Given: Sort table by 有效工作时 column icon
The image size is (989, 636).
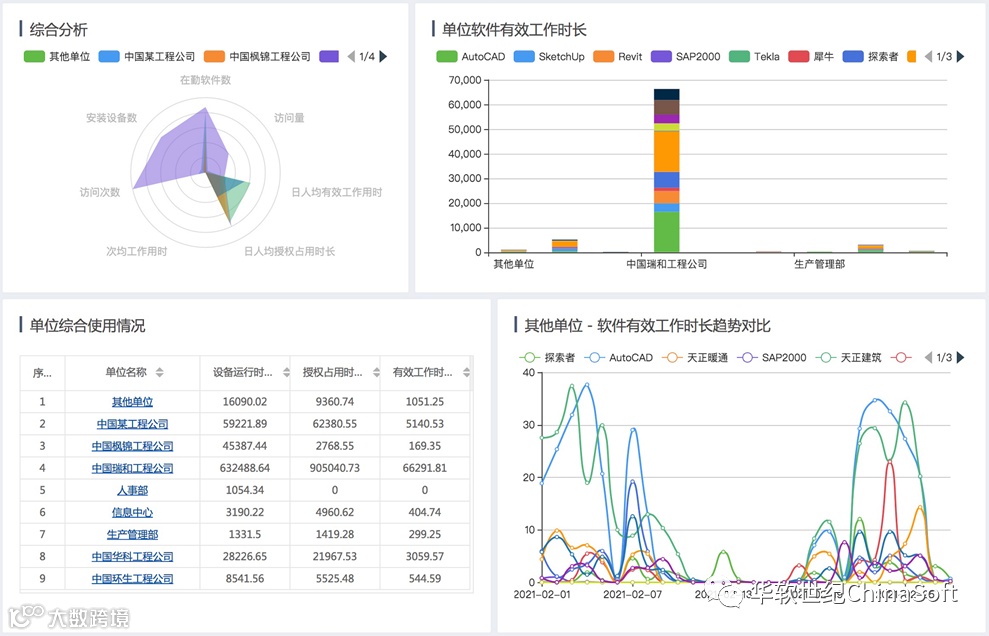Looking at the screenshot, I should click(x=467, y=372).
